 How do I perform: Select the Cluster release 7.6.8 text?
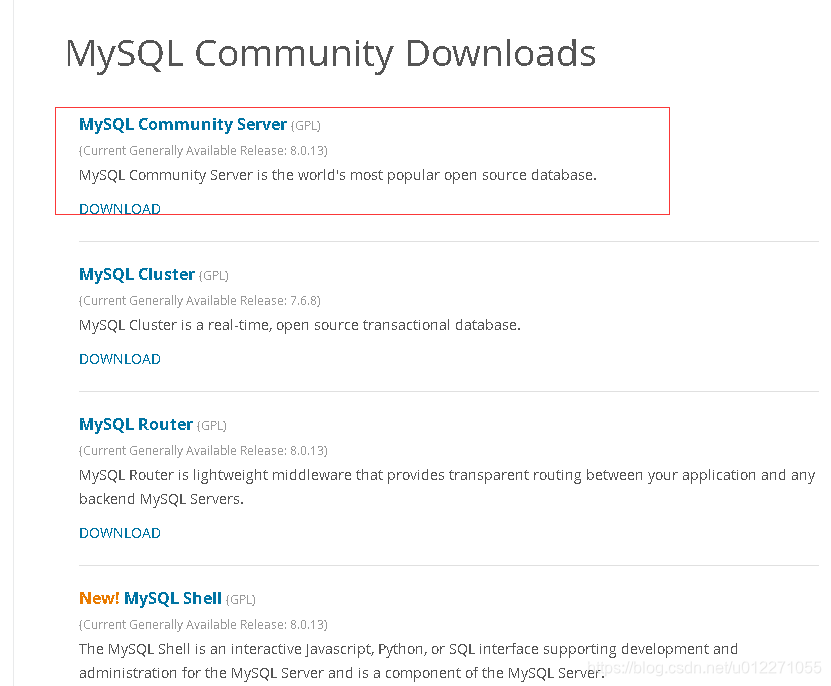200,301
